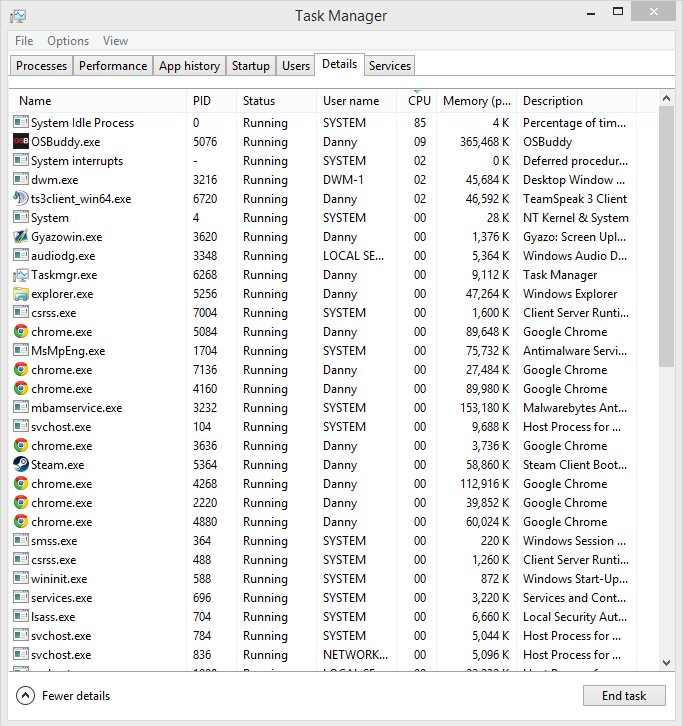Select svchost.exe with PID 836
Screen dimensions: 683x726
[61, 654]
